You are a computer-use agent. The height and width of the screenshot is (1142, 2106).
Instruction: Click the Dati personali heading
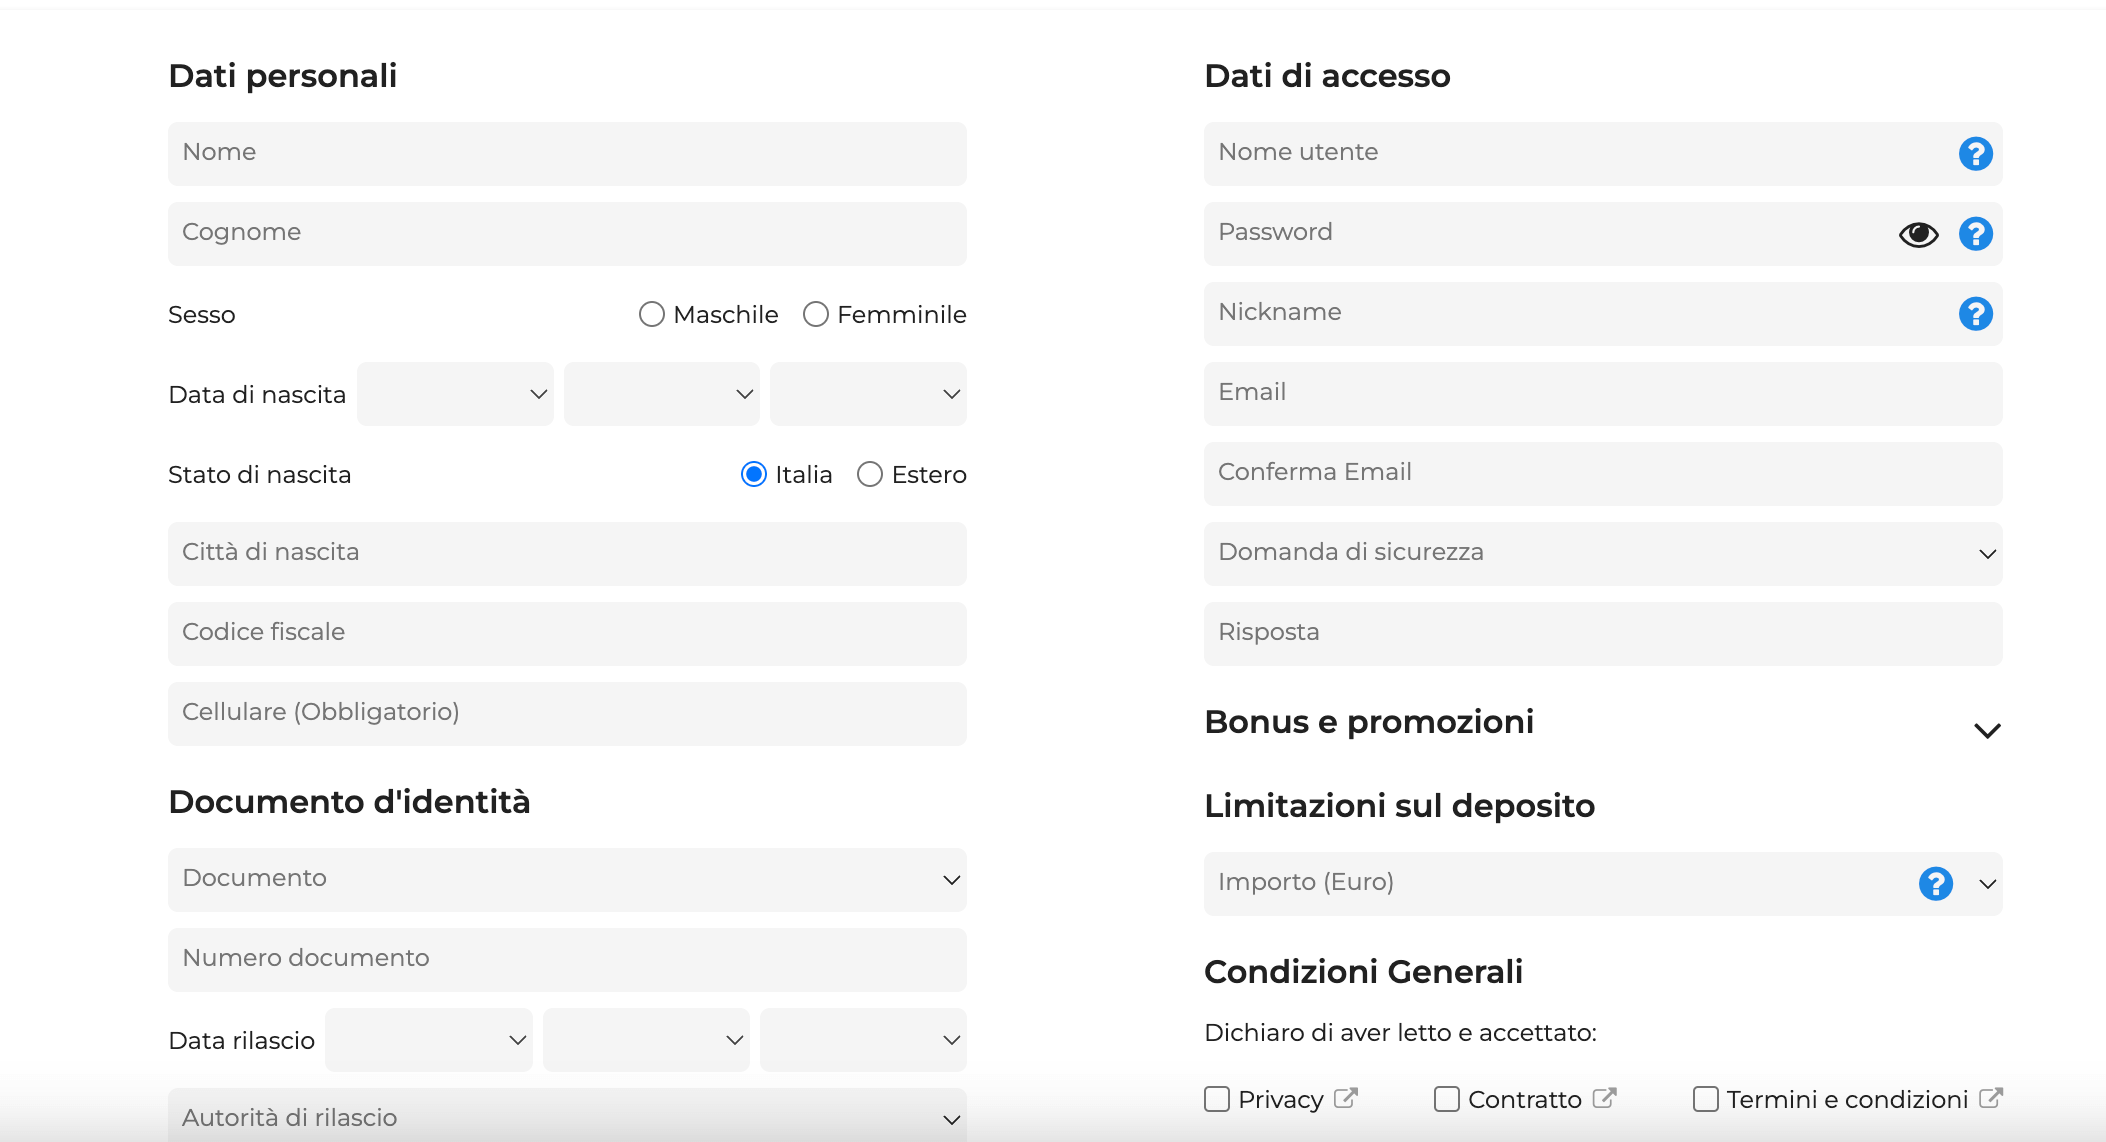(283, 76)
